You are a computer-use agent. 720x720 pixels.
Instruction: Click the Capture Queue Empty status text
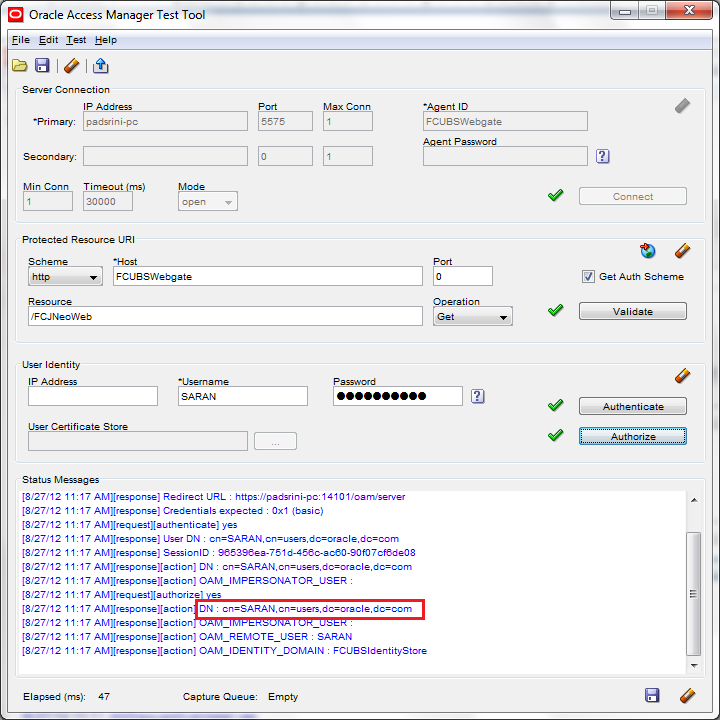click(x=283, y=697)
